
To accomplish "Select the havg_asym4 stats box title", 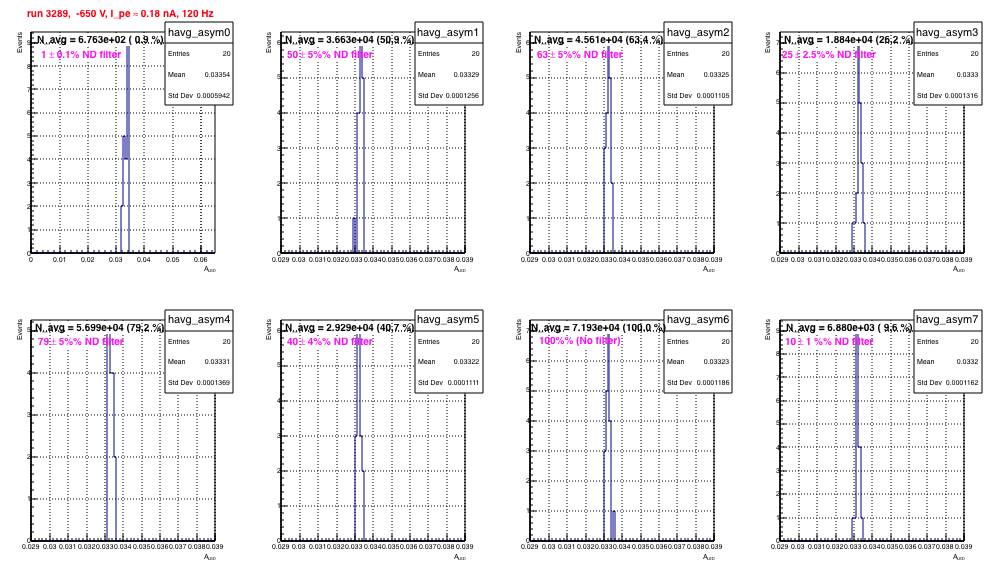I will (x=199, y=320).
